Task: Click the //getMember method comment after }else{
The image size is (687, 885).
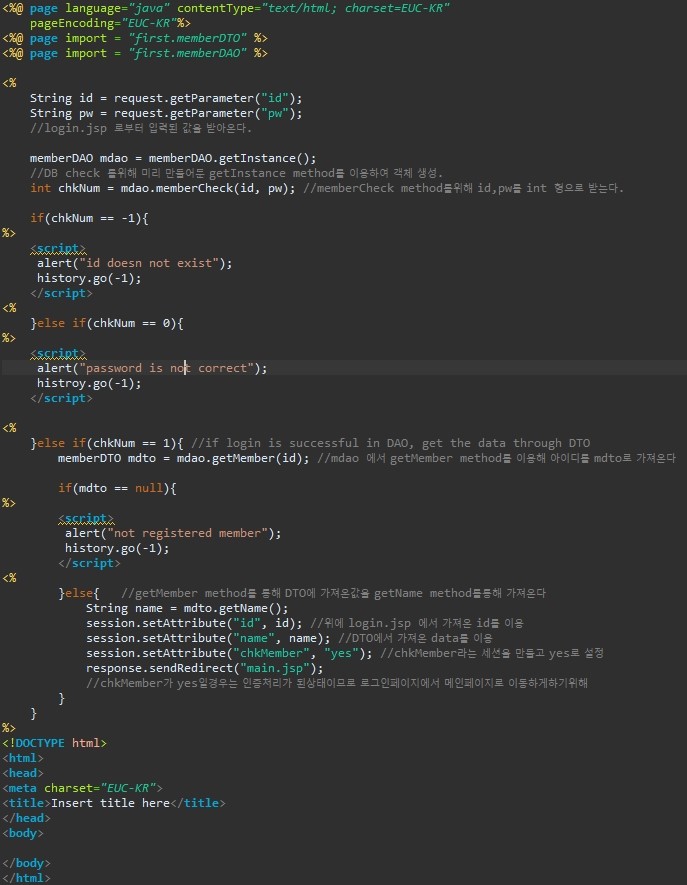Action: pyautogui.click(x=334, y=593)
